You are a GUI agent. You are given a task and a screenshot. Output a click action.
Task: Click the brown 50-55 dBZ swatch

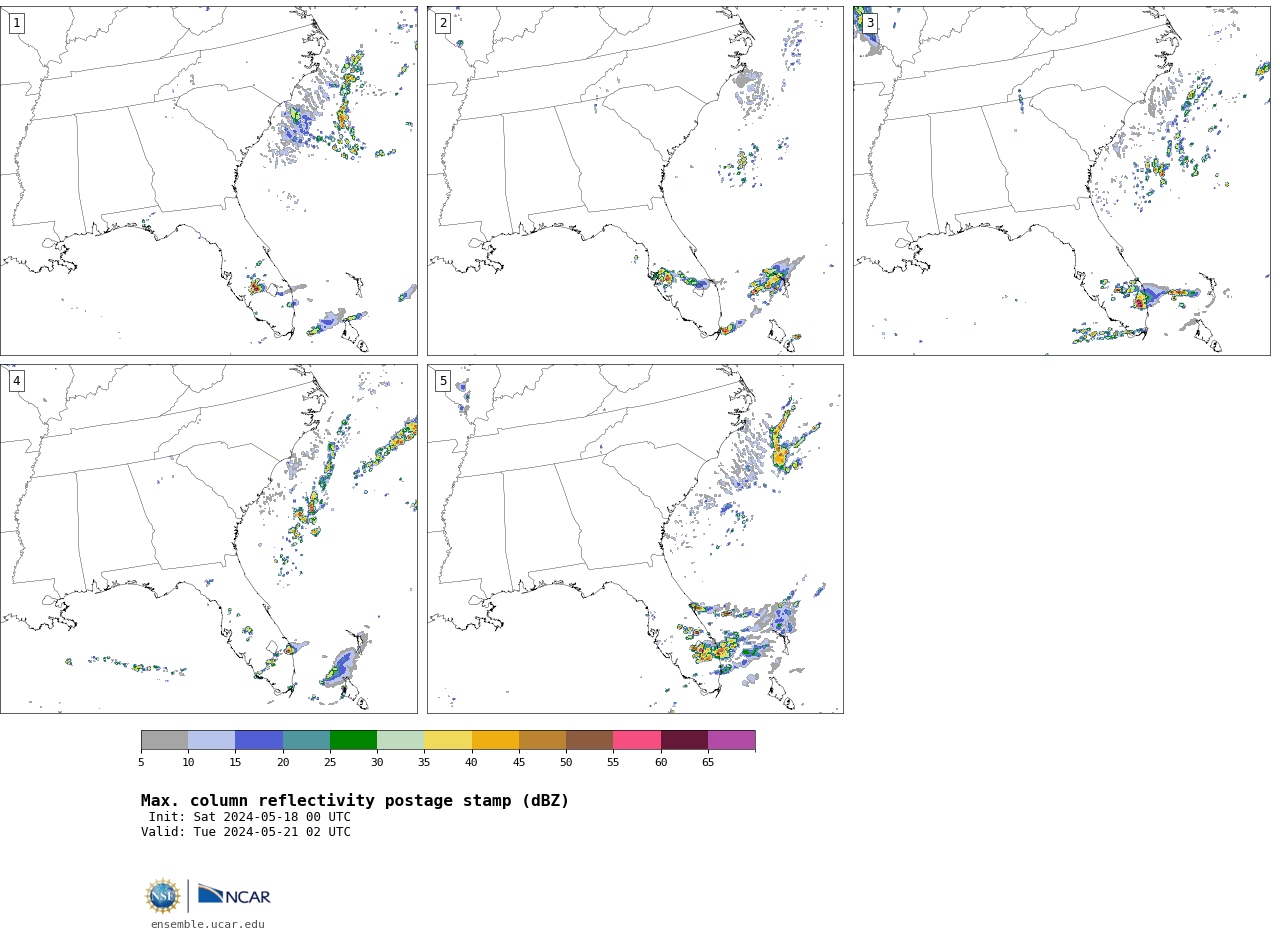coord(589,740)
